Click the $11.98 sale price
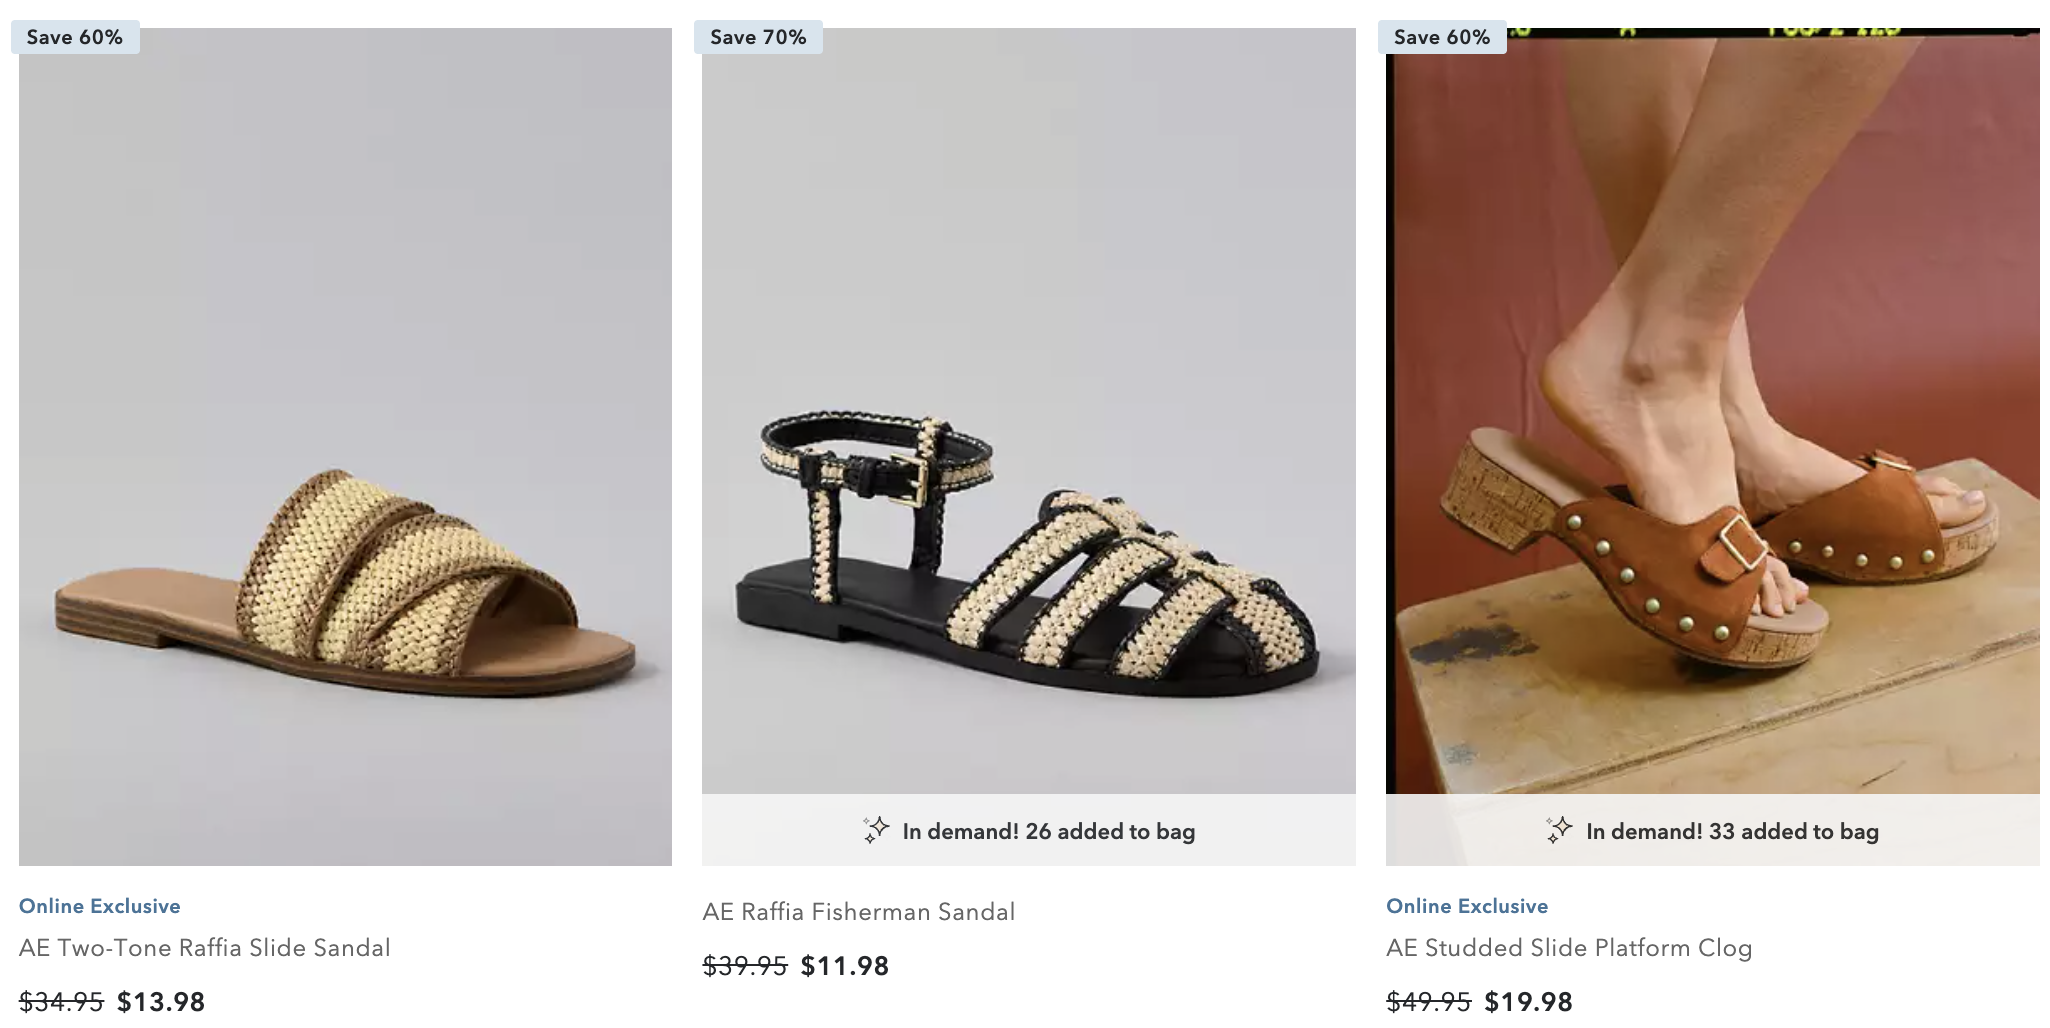The width and height of the screenshot is (2050, 1028). click(845, 966)
